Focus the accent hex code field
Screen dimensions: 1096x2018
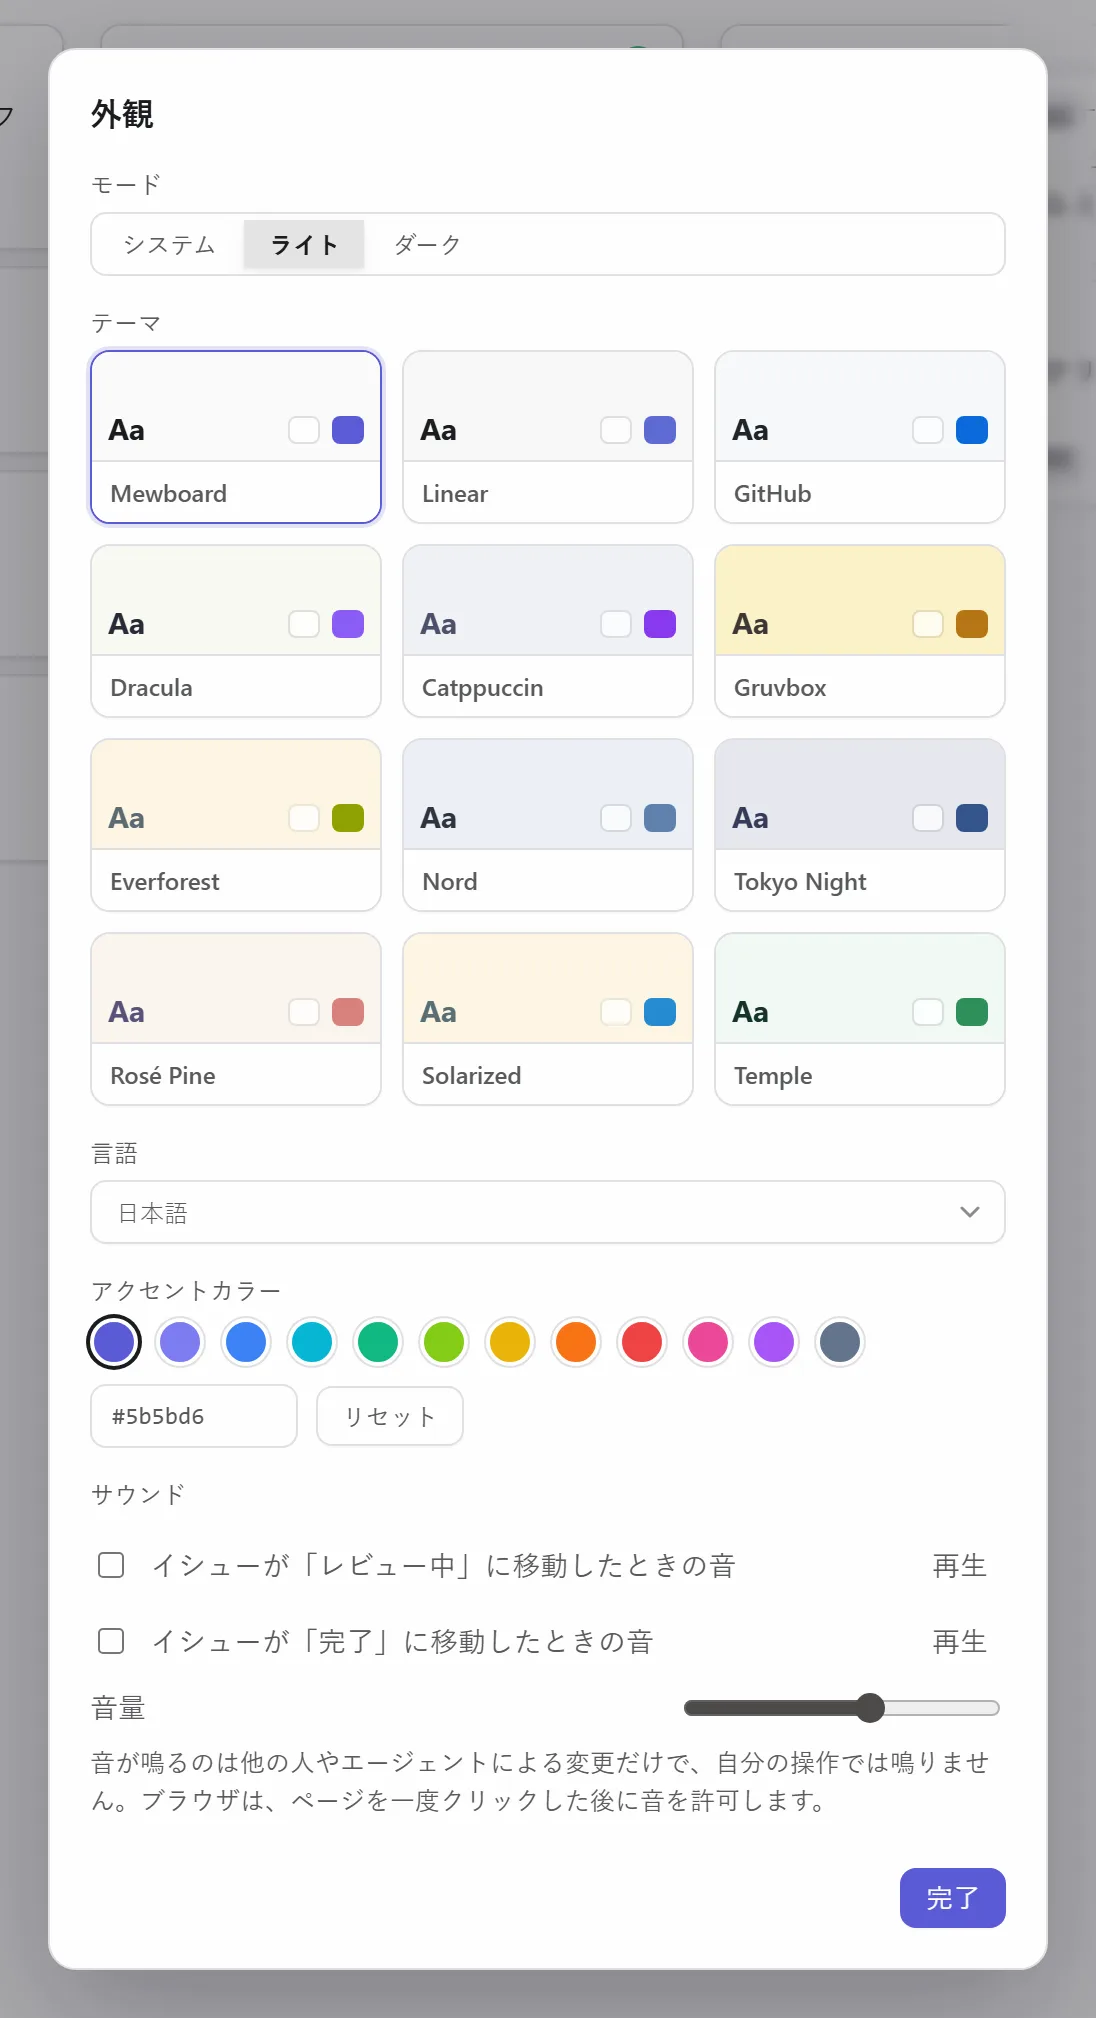point(194,1416)
